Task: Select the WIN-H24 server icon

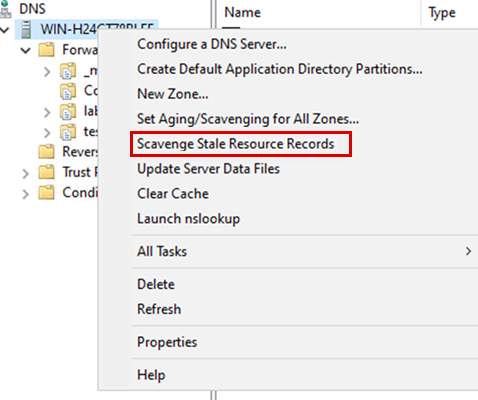Action: tap(26, 29)
